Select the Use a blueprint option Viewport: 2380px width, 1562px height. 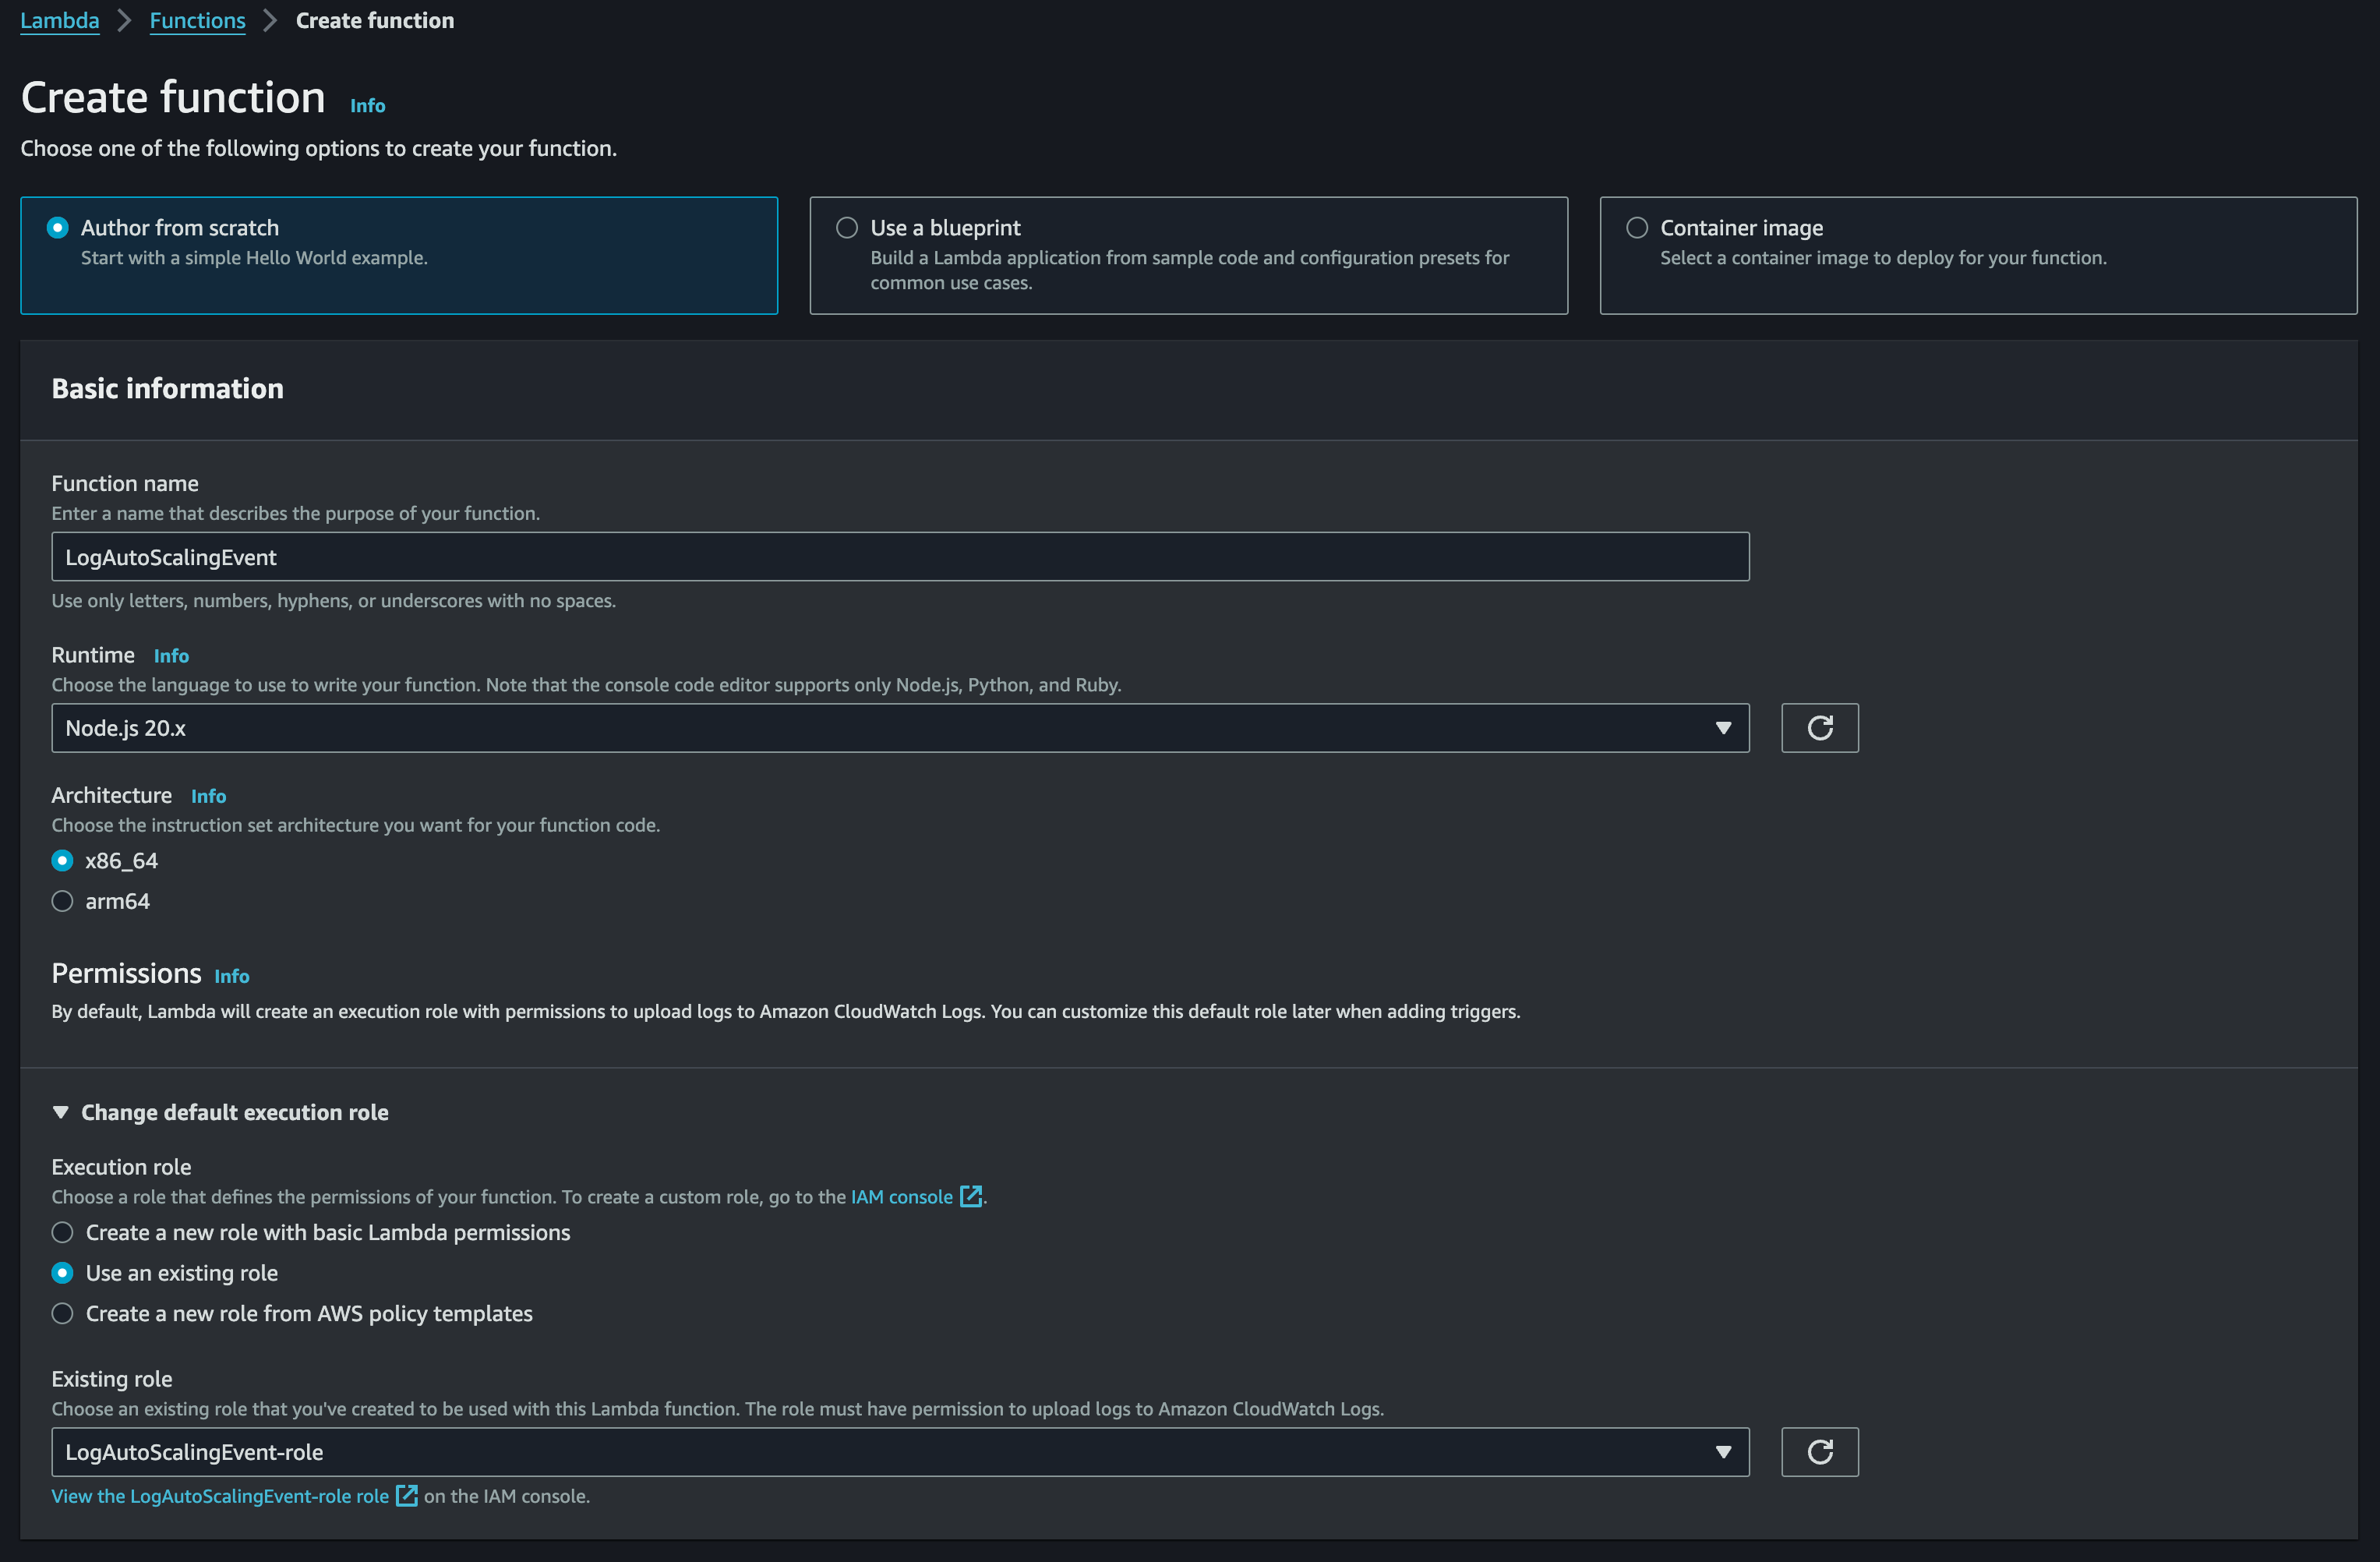coord(847,228)
